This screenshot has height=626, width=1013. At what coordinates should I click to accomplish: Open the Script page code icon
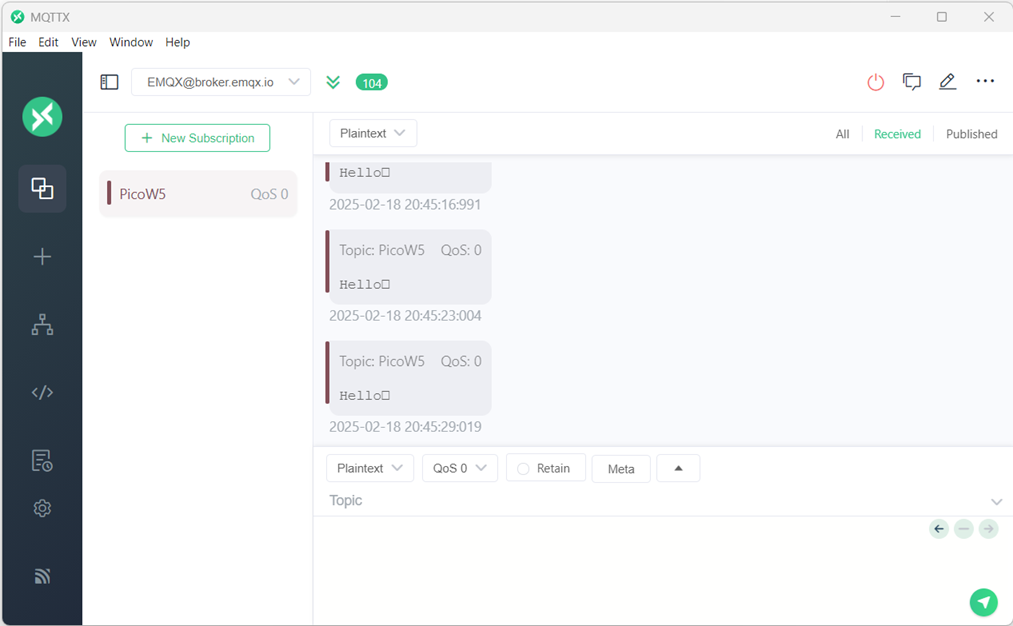[42, 392]
